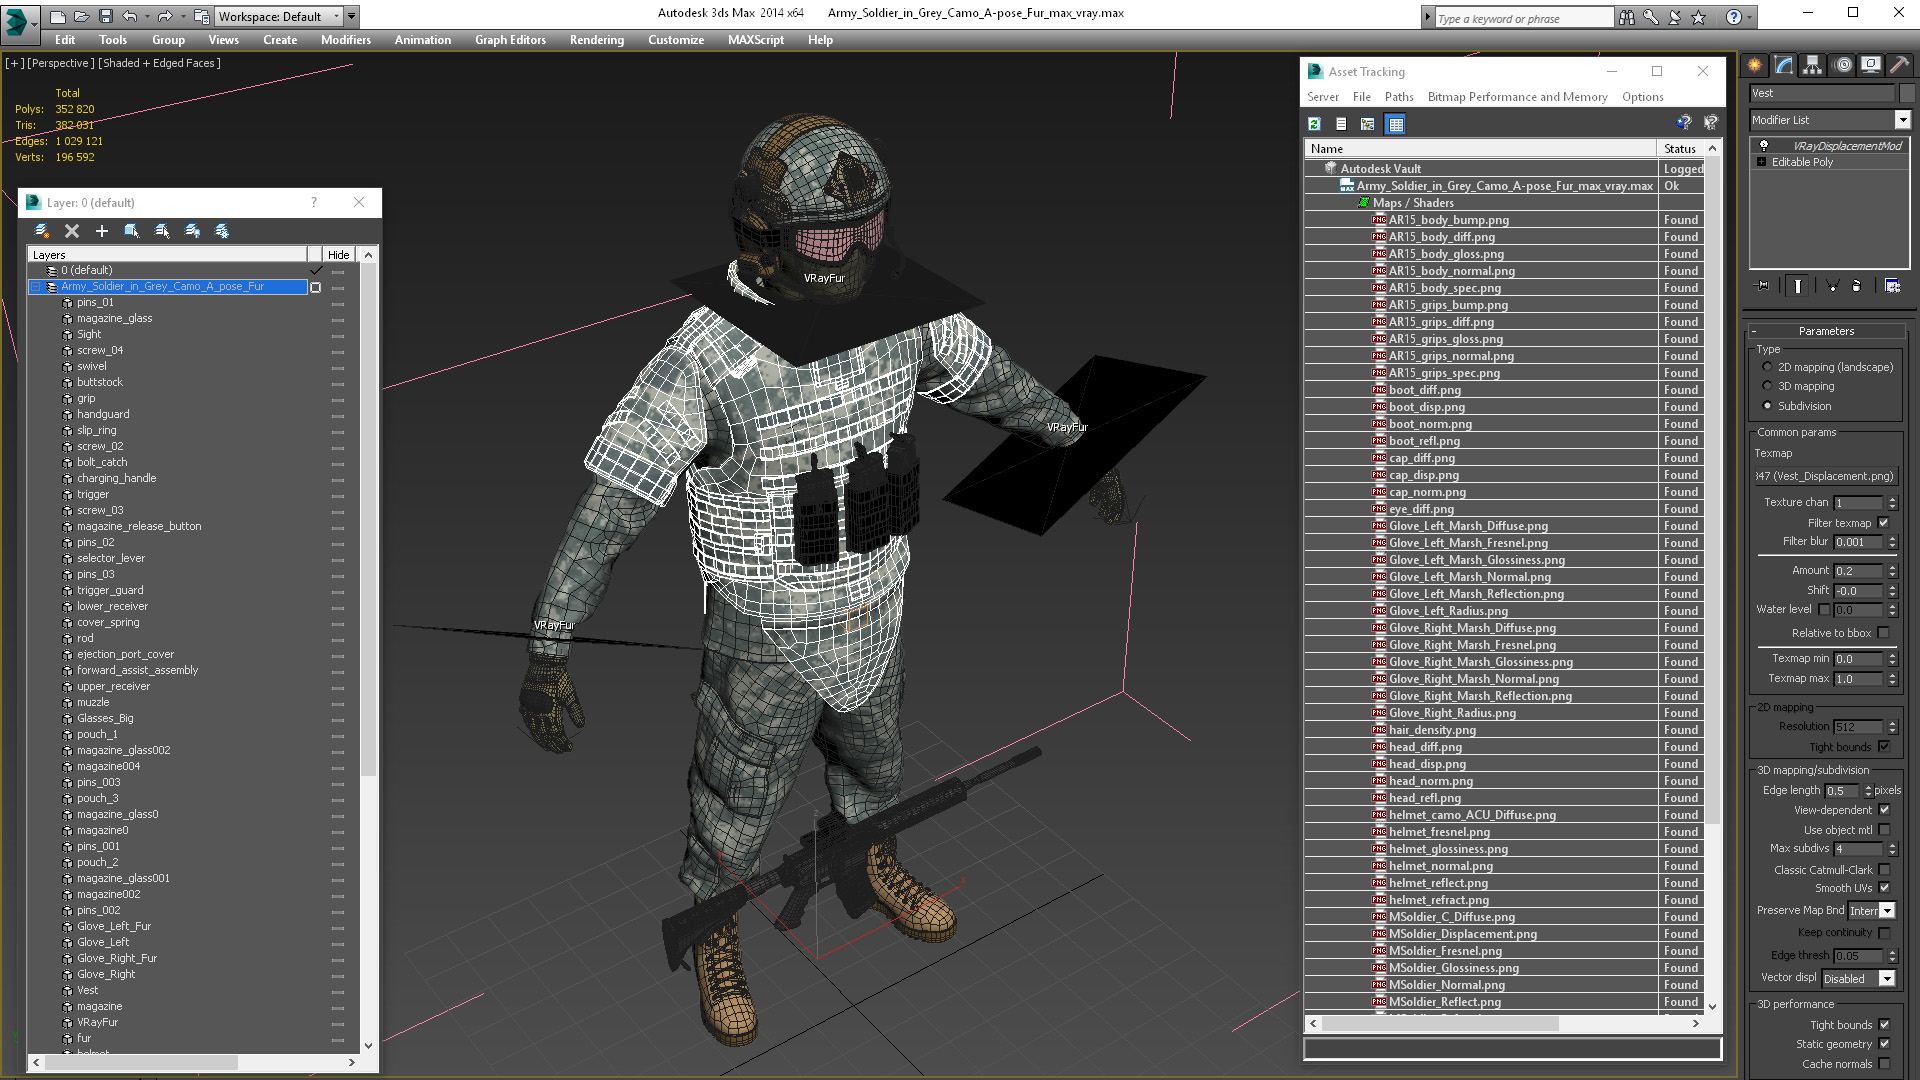This screenshot has width=1920, height=1080.
Task: Open Bitmap Performance and Memory menu
Action: click(1517, 97)
